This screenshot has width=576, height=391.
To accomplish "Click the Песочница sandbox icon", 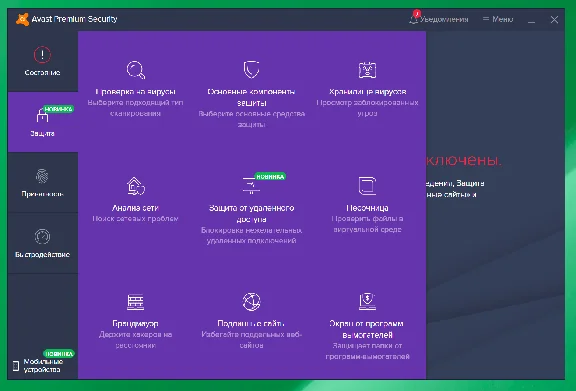I will pos(367,186).
